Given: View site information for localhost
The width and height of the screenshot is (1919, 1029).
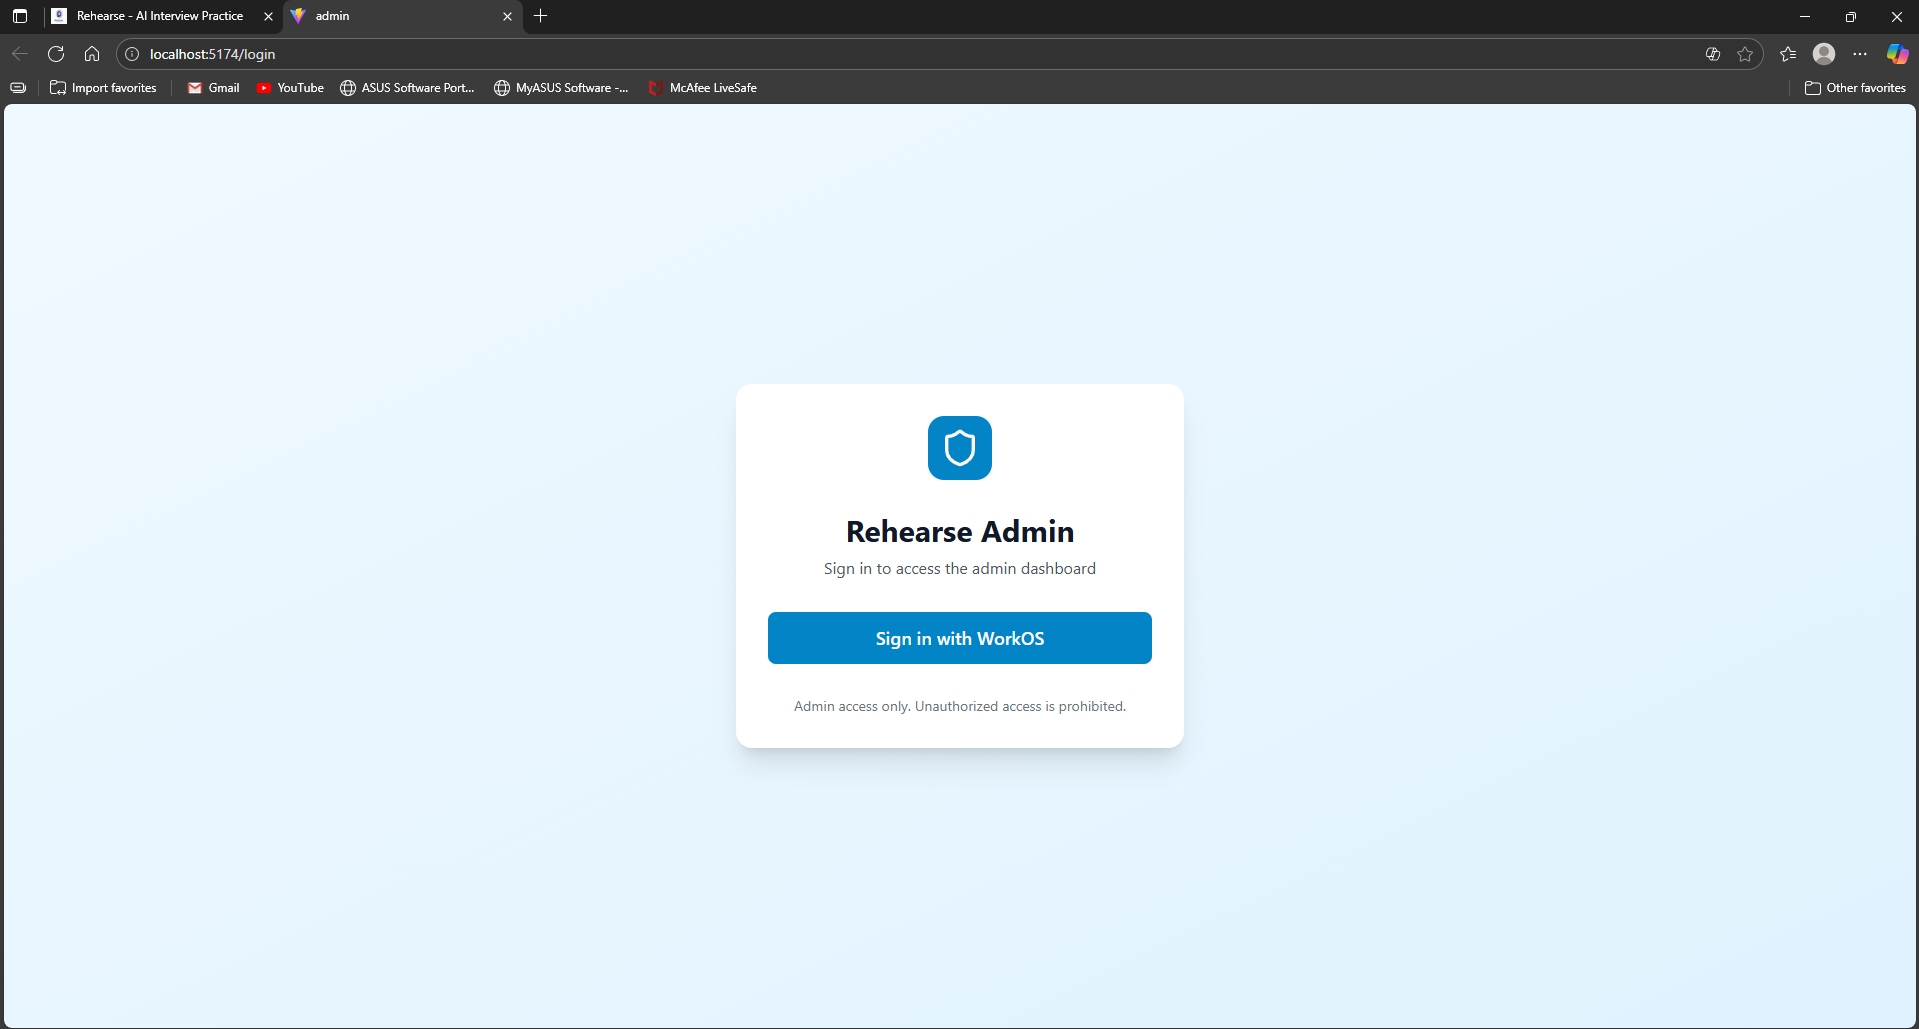Looking at the screenshot, I should [132, 54].
